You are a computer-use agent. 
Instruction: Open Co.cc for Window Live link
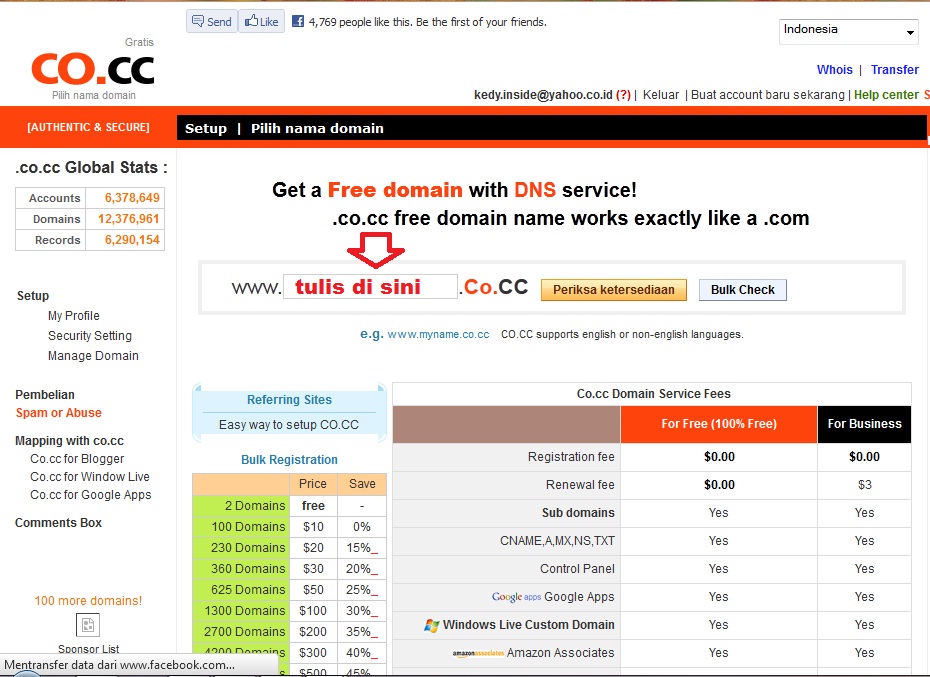[x=90, y=476]
